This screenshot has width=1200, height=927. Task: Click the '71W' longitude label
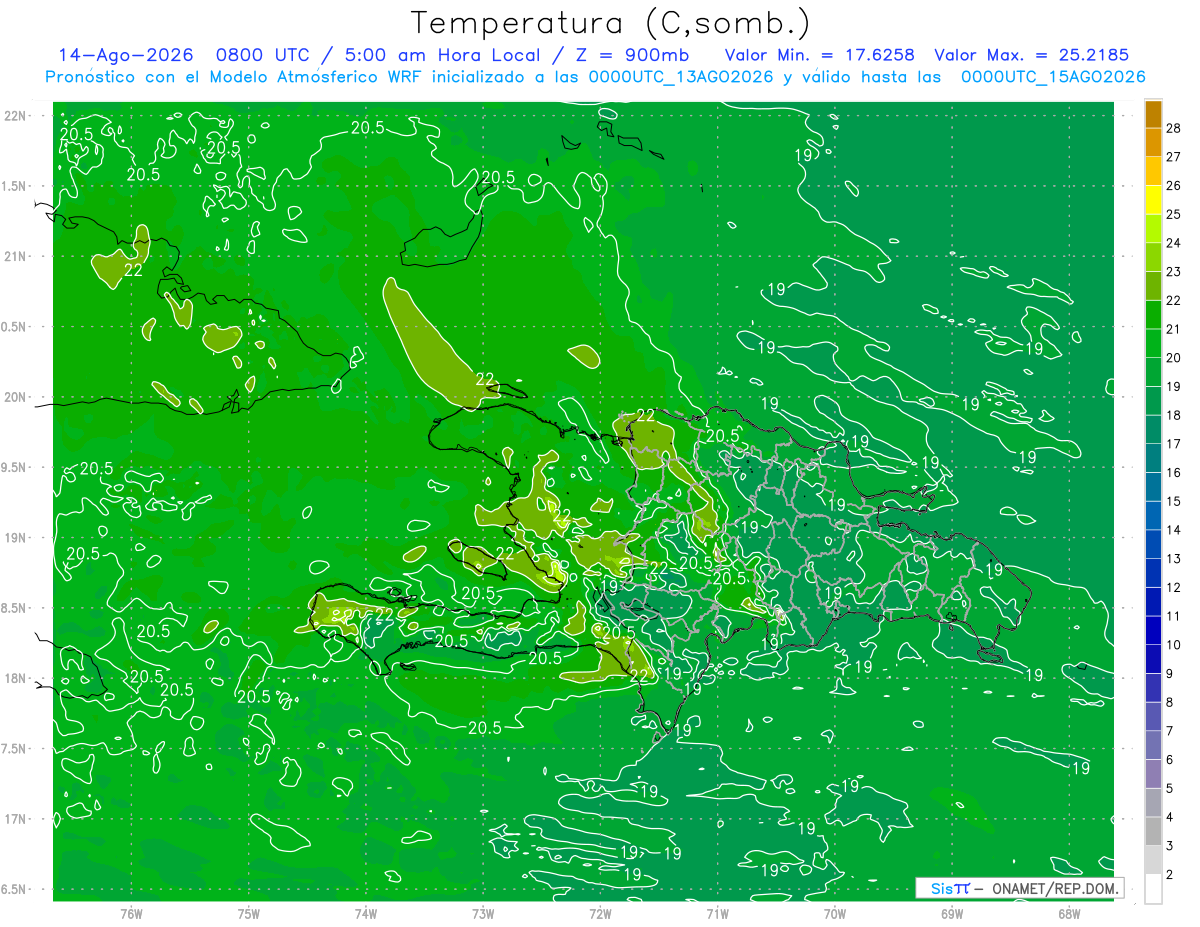717,914
